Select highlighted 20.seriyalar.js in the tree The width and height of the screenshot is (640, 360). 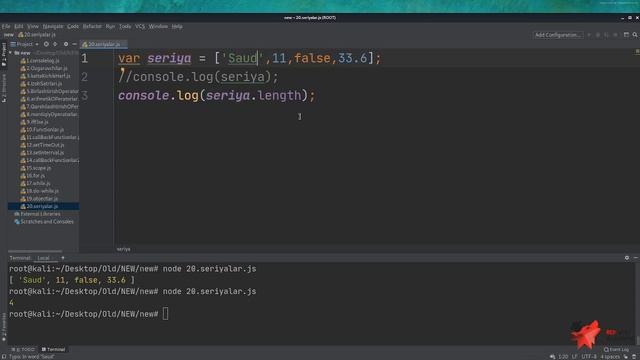[x=43, y=207]
